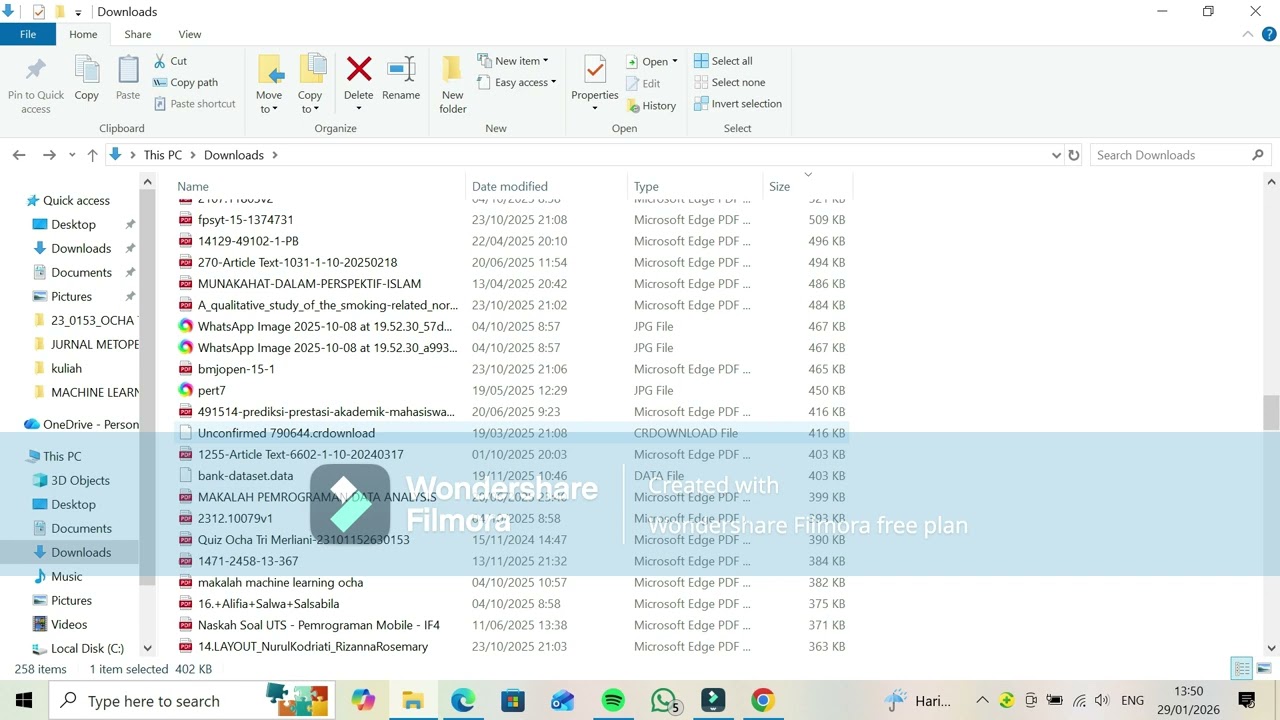Open the File menu
The image size is (1280, 720).
point(28,34)
